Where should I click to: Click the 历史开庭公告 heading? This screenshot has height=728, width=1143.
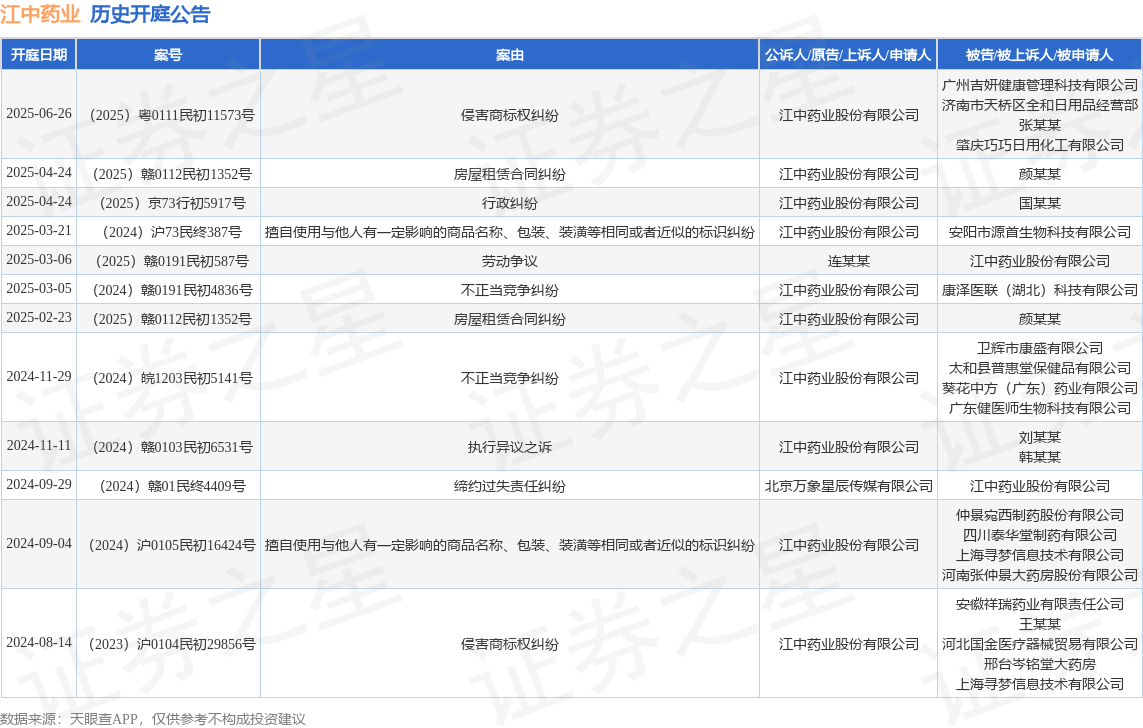click(x=150, y=15)
